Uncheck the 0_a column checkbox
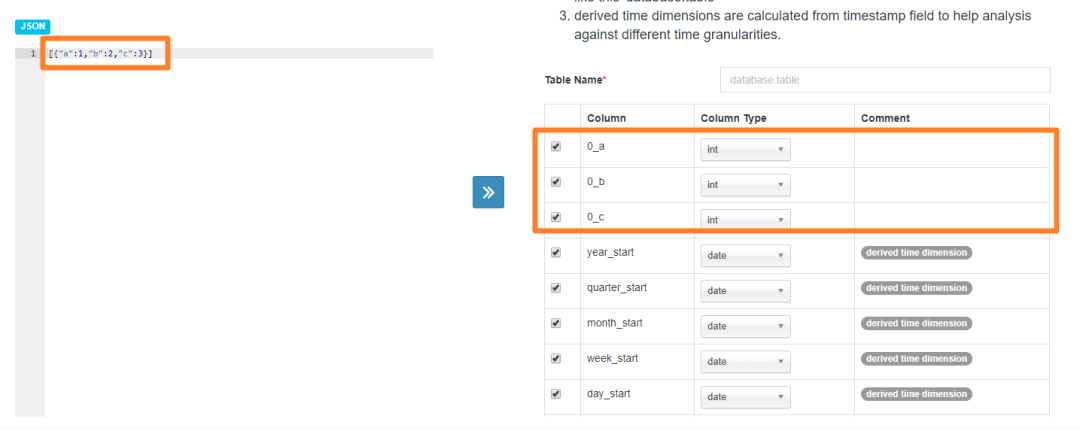The height and width of the screenshot is (437, 1080). (556, 146)
